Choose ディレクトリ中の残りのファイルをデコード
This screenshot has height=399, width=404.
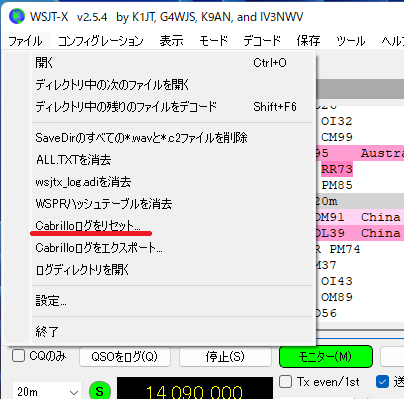172,107
